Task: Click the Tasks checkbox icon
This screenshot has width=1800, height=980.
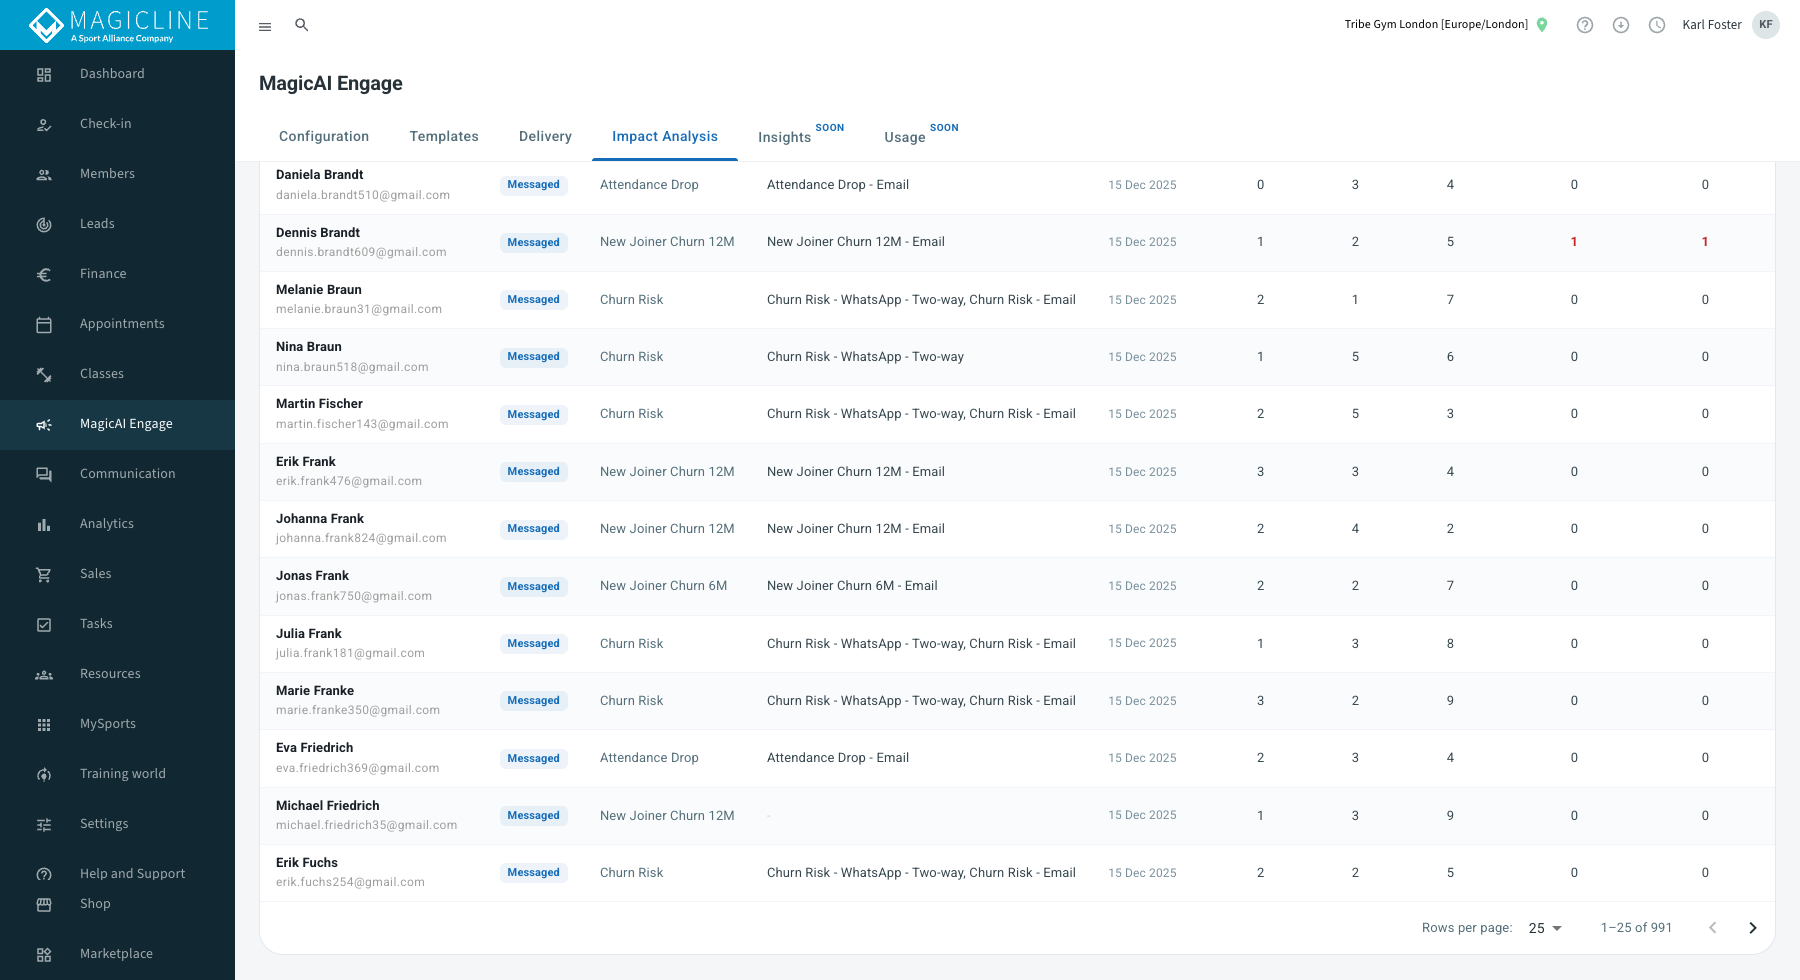Action: click(44, 624)
